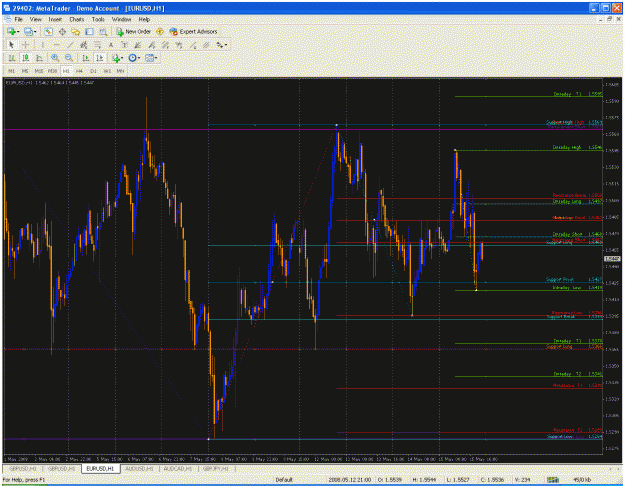
Task: Open the Insert menu
Action: pyautogui.click(x=55, y=19)
